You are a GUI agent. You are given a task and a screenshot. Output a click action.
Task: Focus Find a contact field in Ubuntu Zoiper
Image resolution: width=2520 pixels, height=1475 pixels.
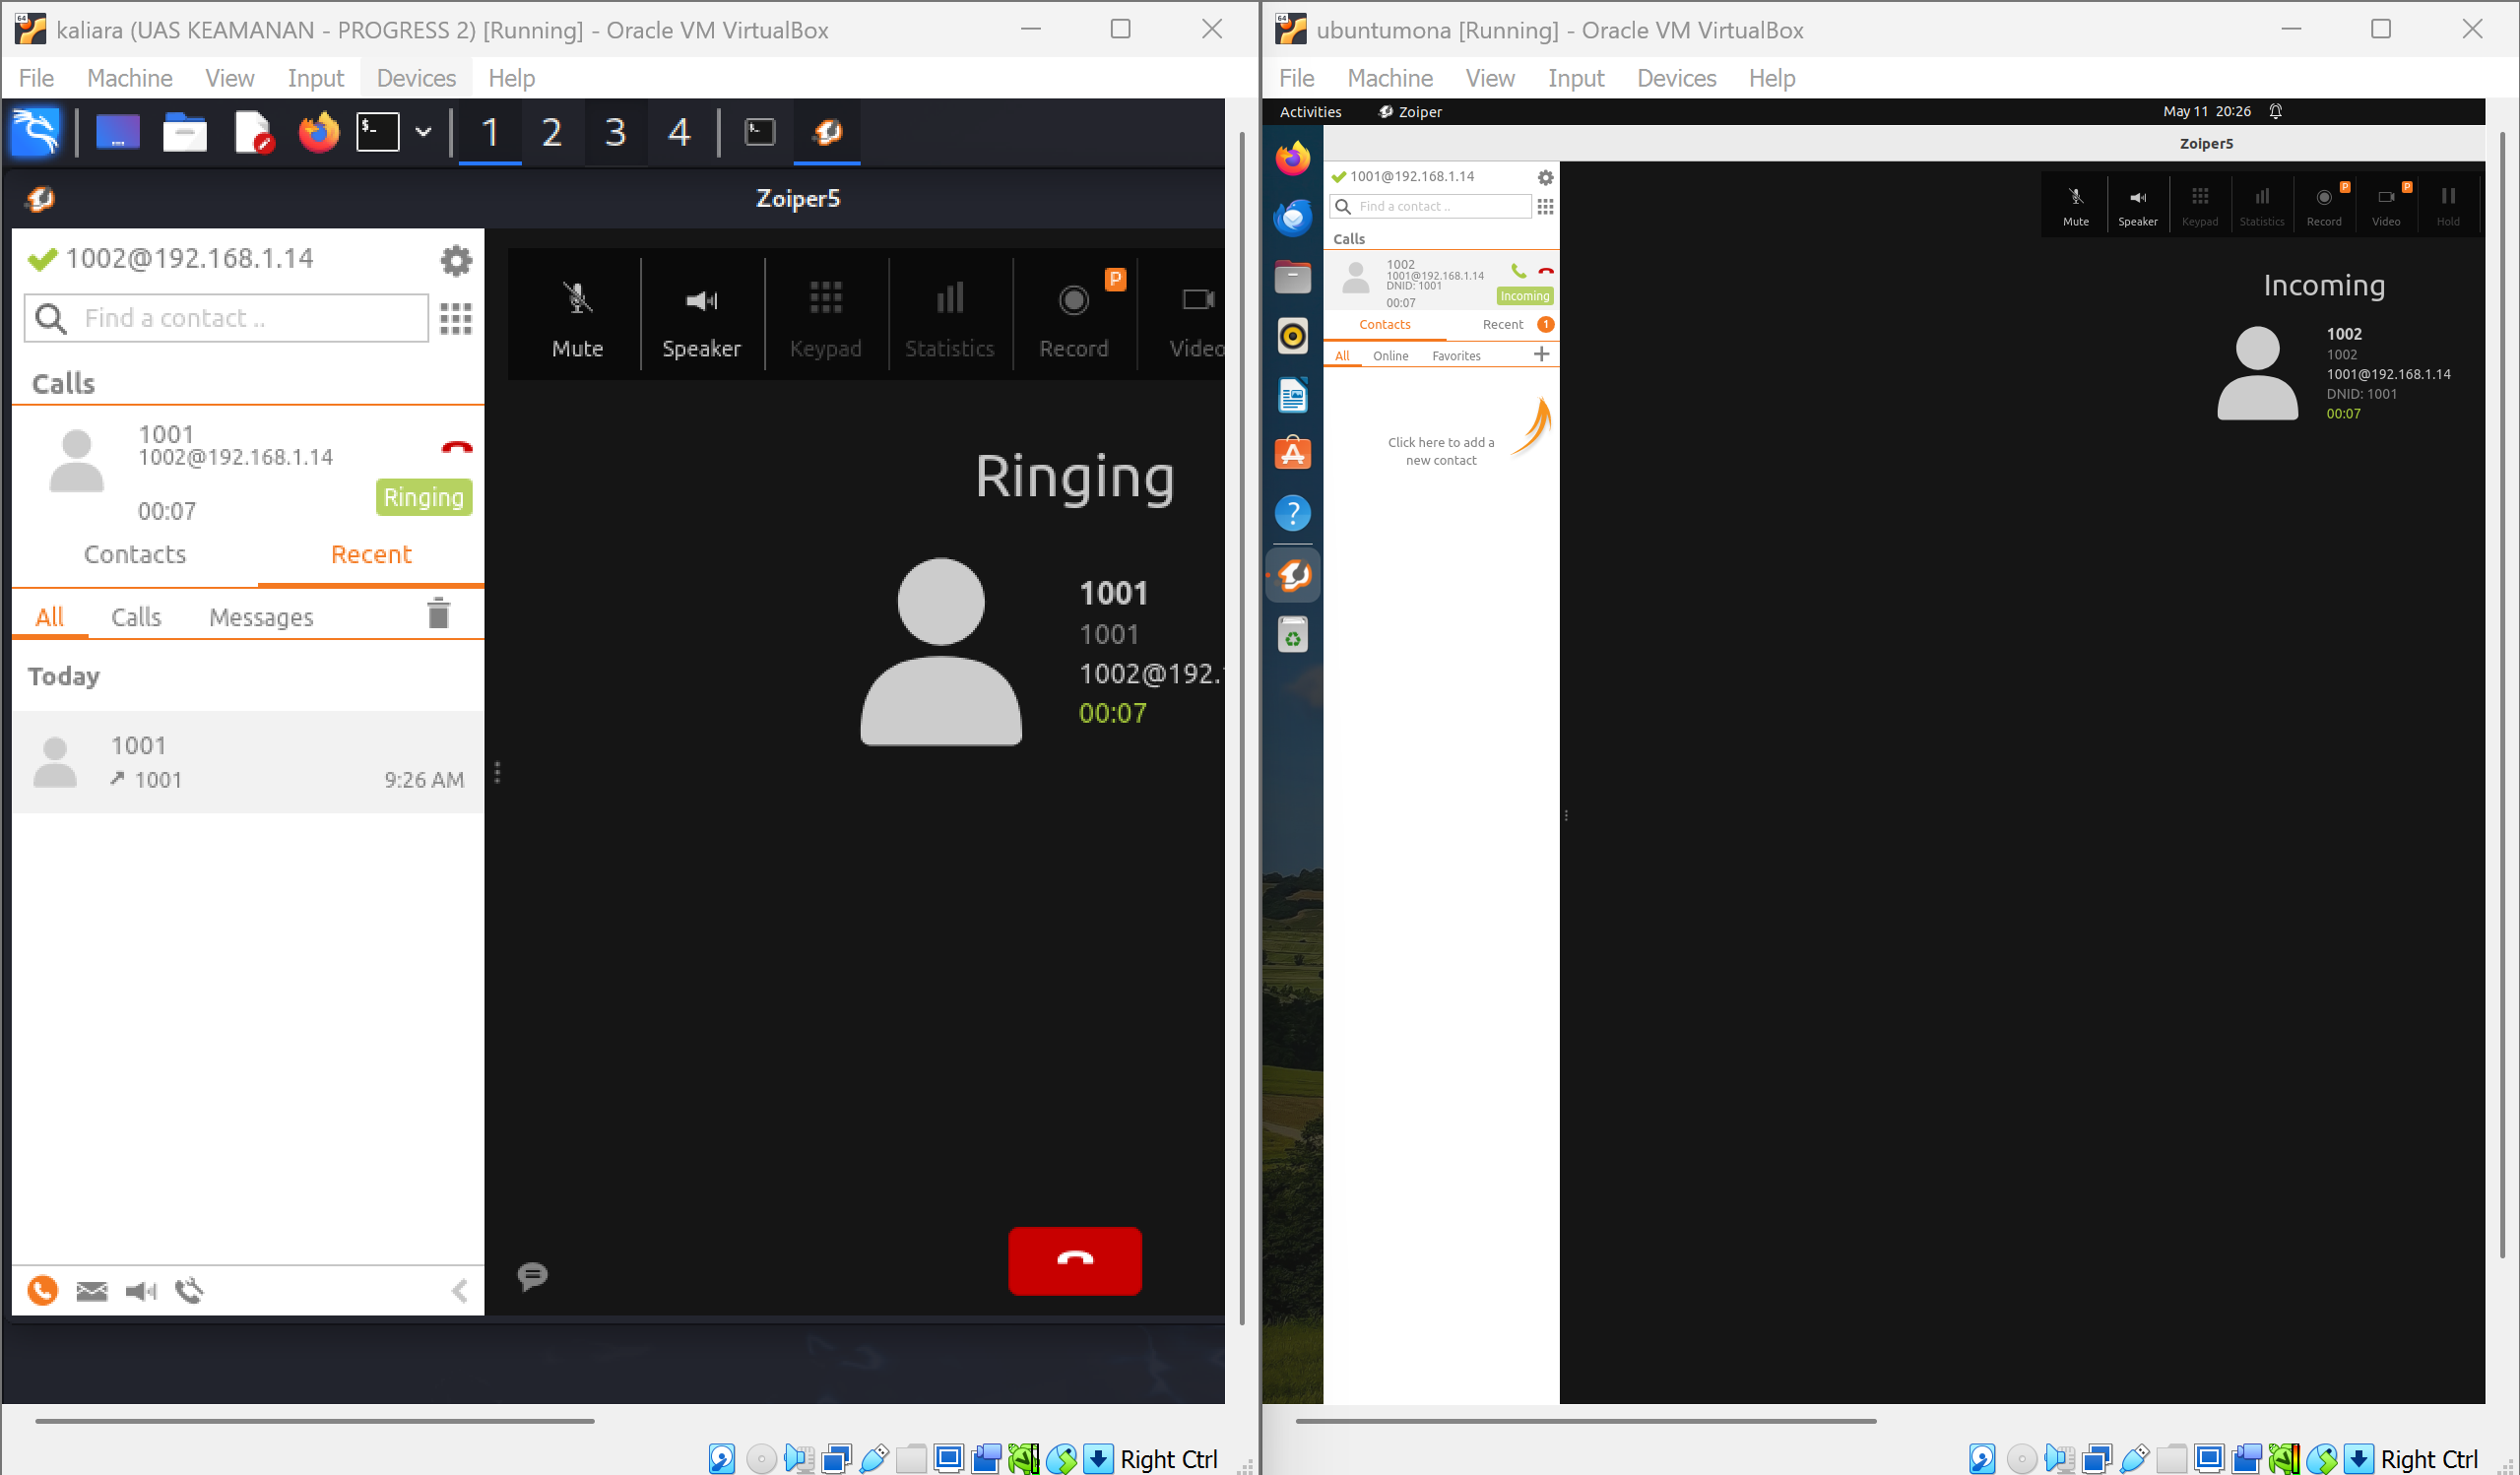point(1431,206)
